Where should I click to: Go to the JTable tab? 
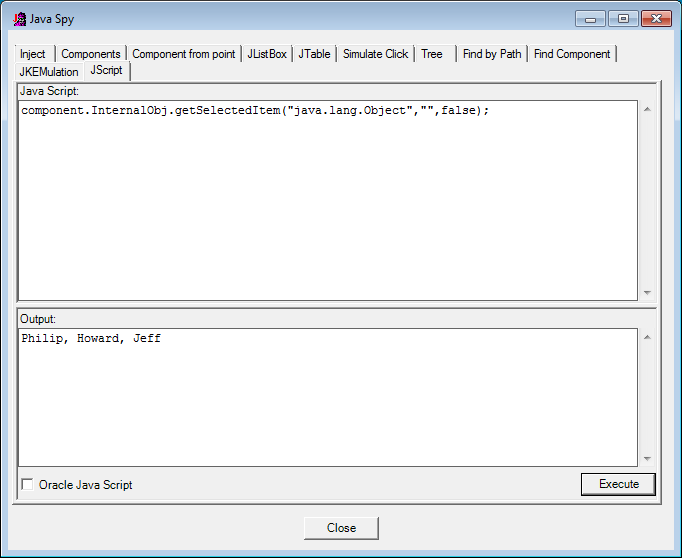(314, 54)
